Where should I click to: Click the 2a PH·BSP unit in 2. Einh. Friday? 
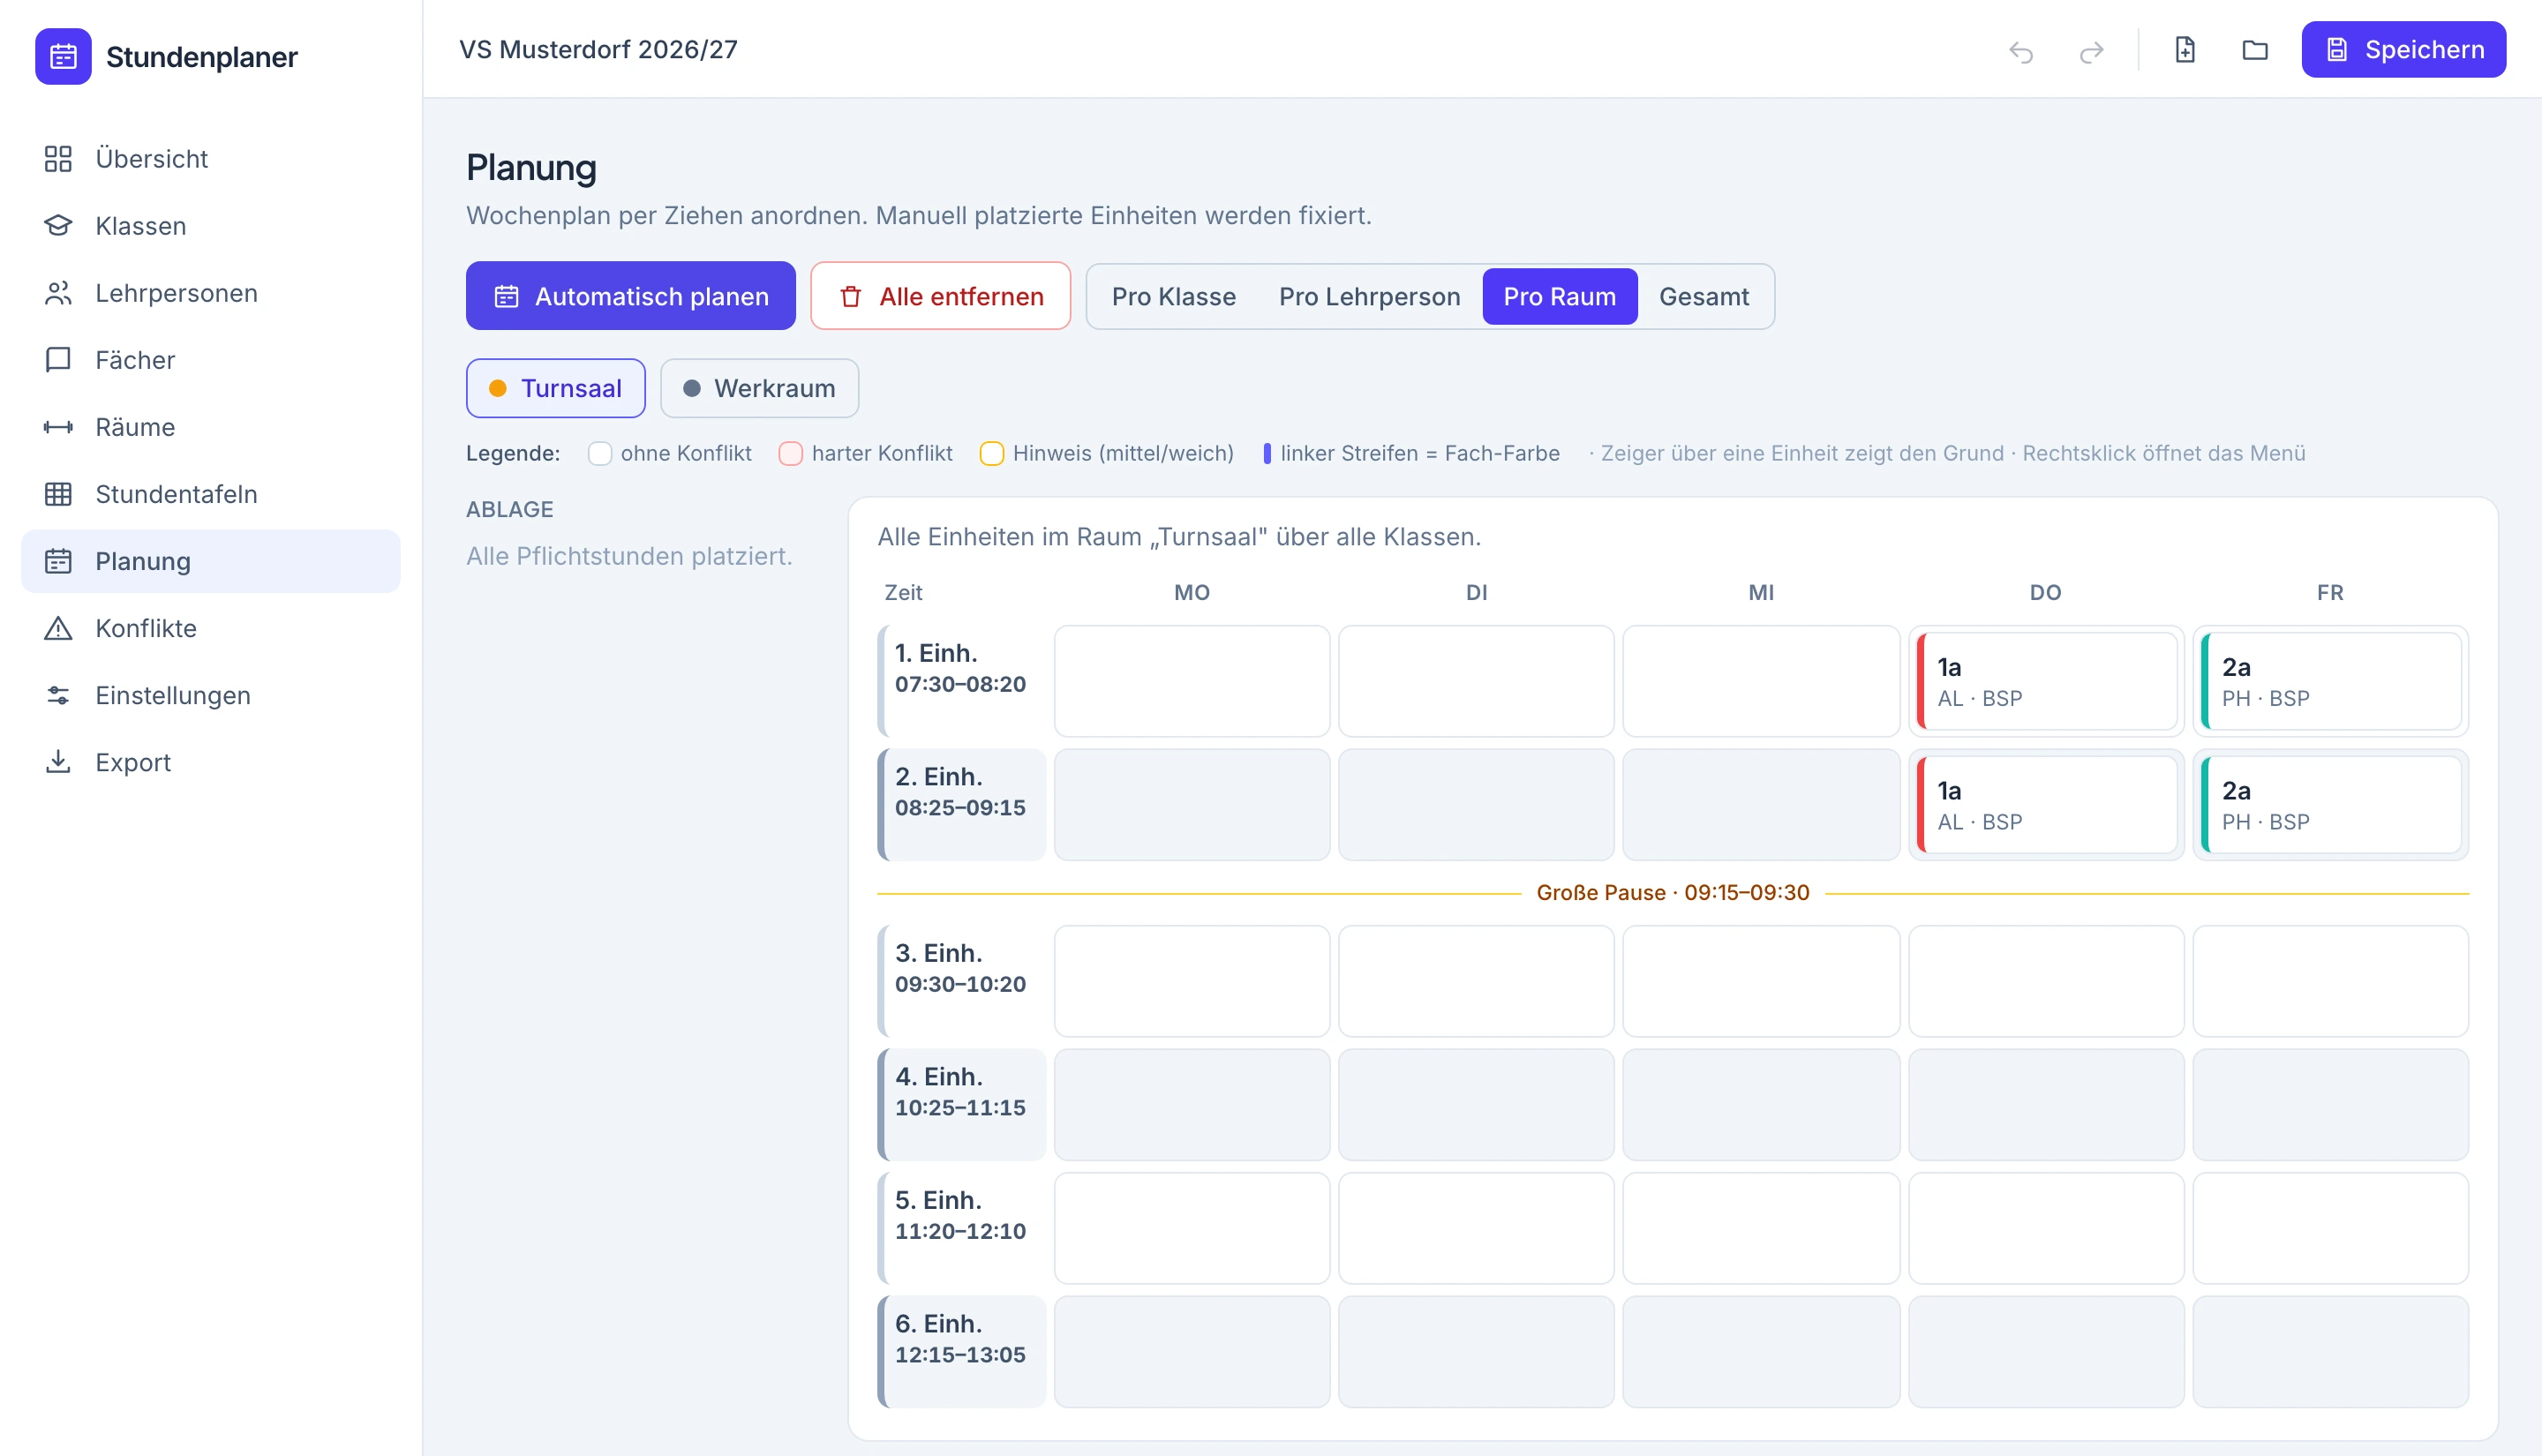tap(2330, 805)
